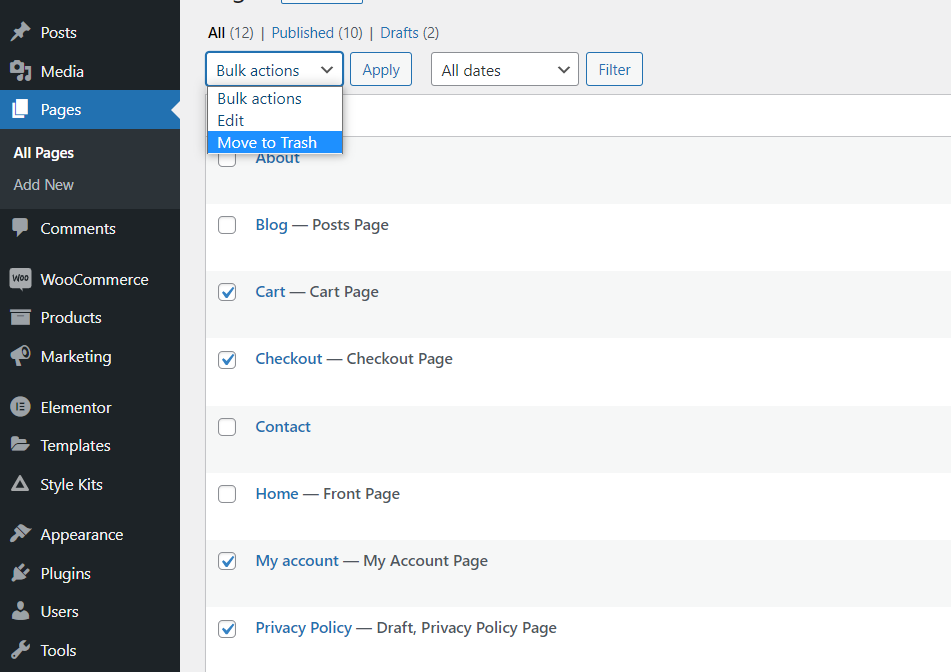Open All Pages submenu item

[44, 153]
